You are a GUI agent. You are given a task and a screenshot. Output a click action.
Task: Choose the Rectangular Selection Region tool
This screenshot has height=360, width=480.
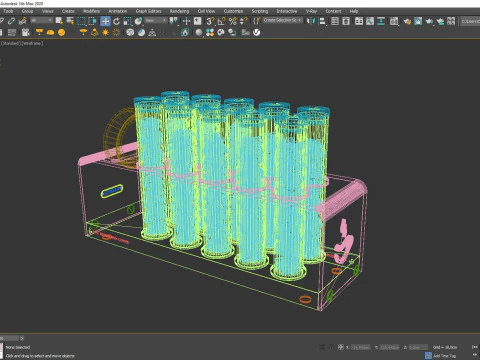pyautogui.click(x=81, y=21)
